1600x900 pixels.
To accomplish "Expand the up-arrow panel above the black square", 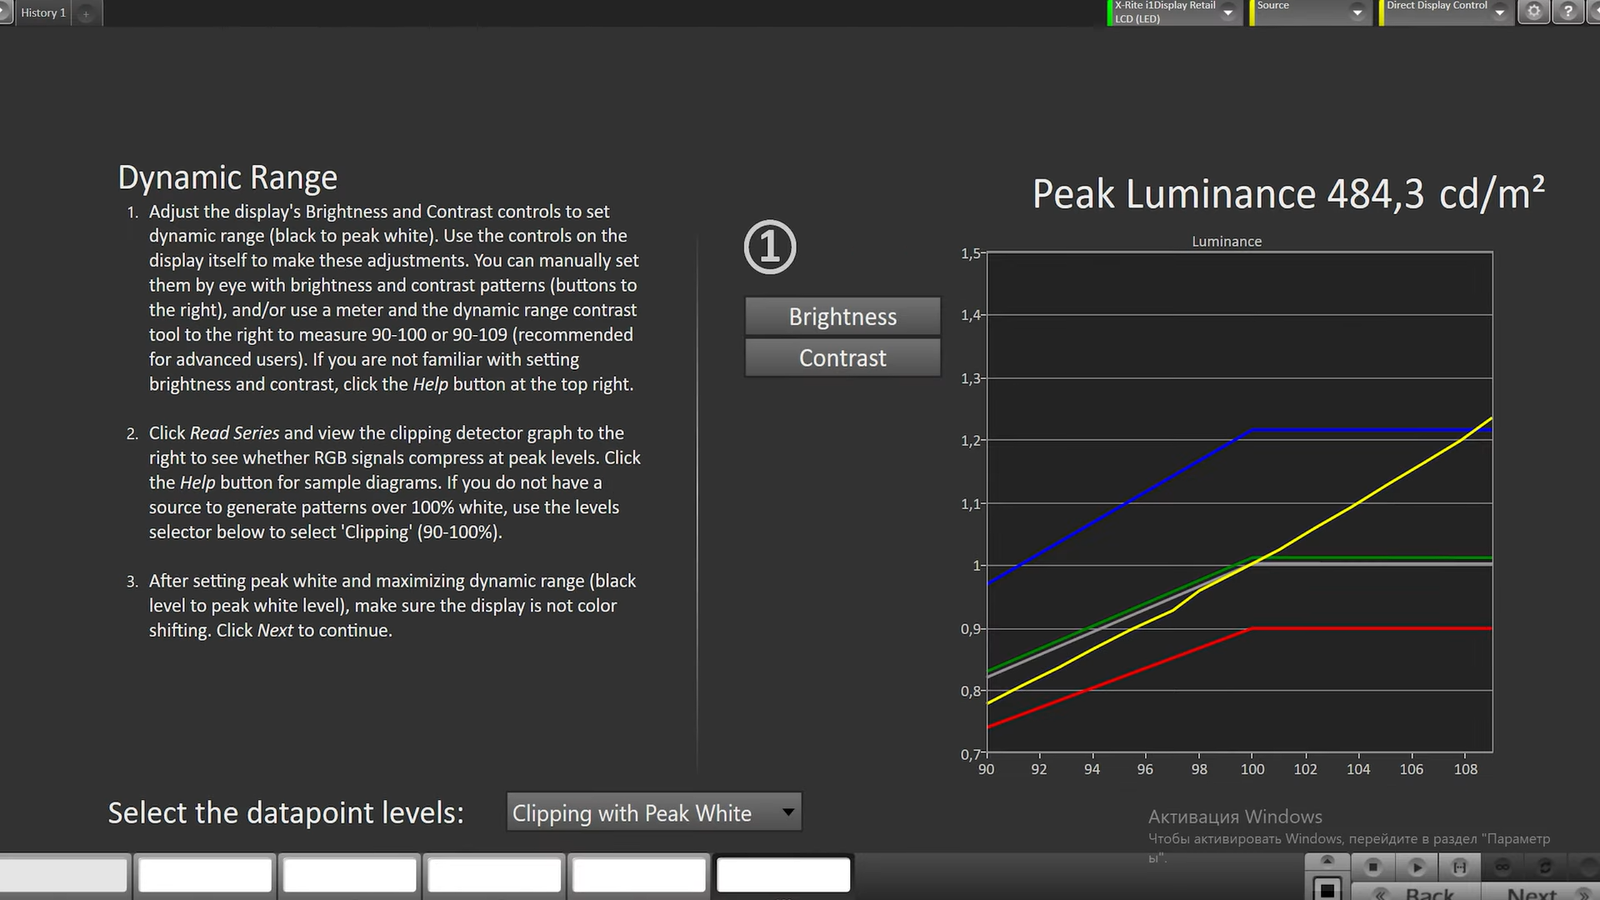I will pyautogui.click(x=1327, y=861).
